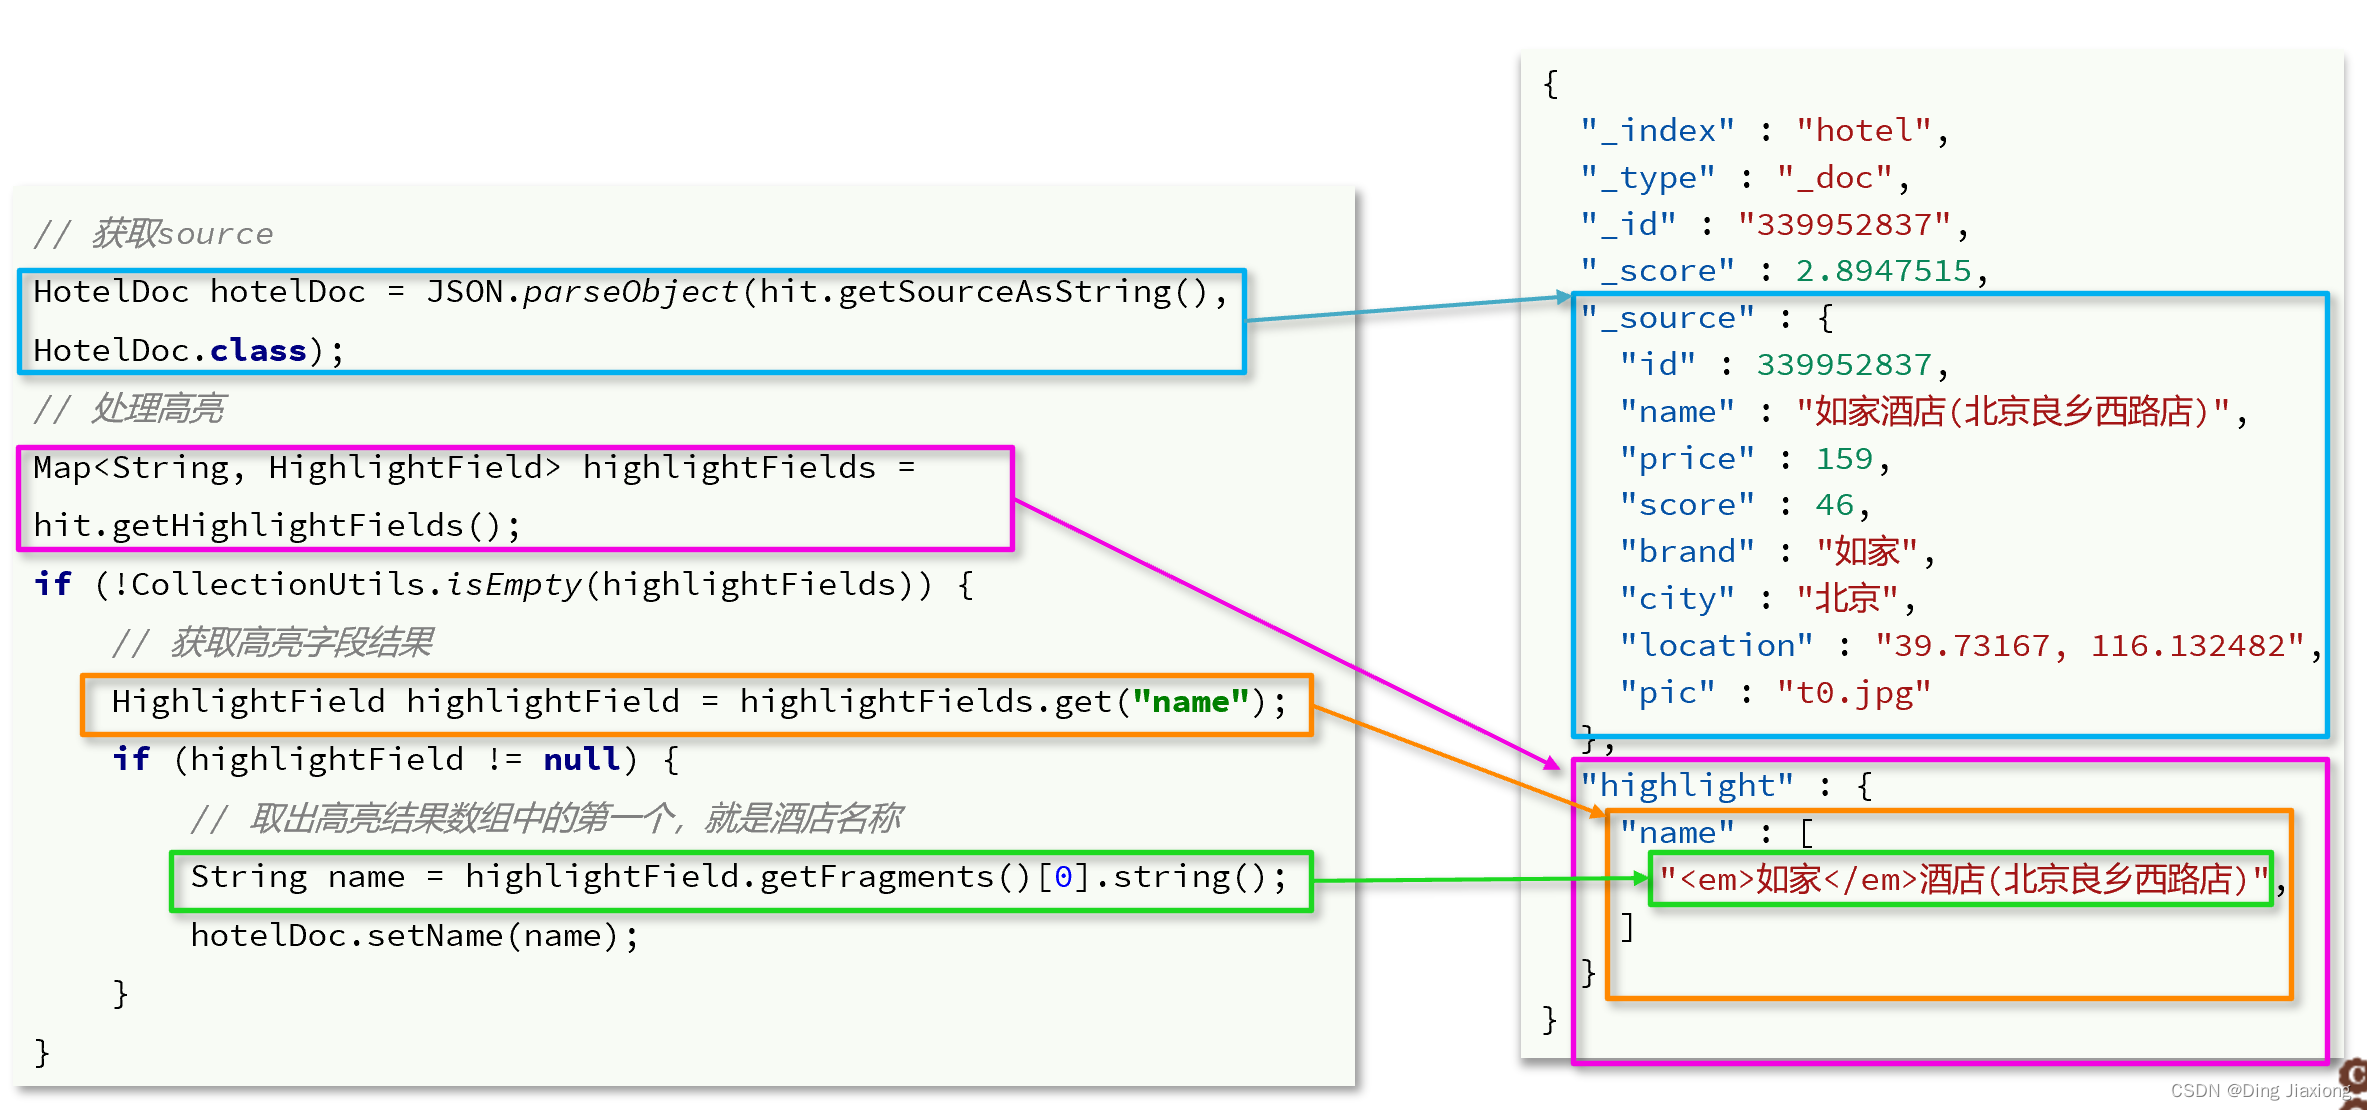2367x1110 pixels.
Task: Click the "_score" value 2.8947515
Action: point(1883,271)
